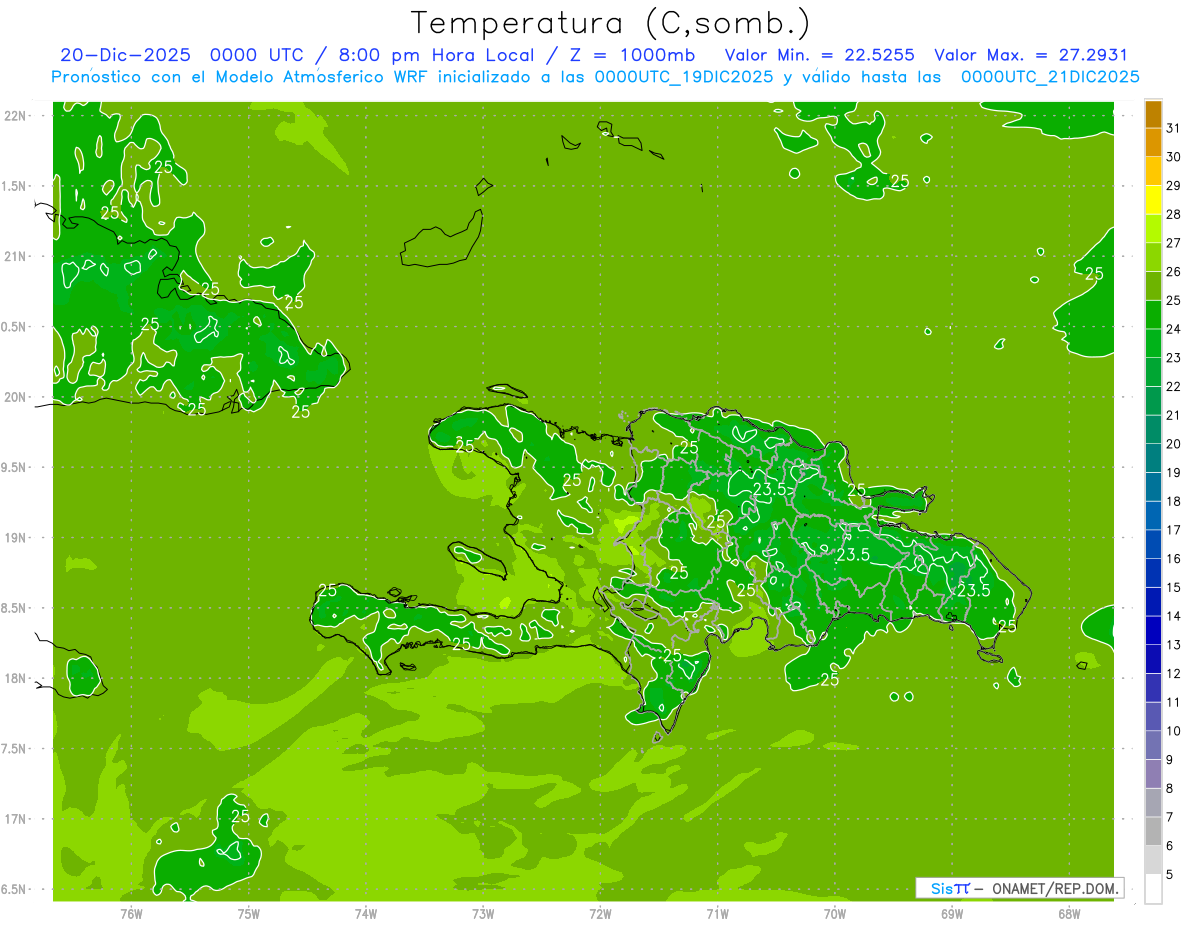The height and width of the screenshot is (927, 1200).
Task: Click longitude label '76W'
Action: pyautogui.click(x=131, y=914)
